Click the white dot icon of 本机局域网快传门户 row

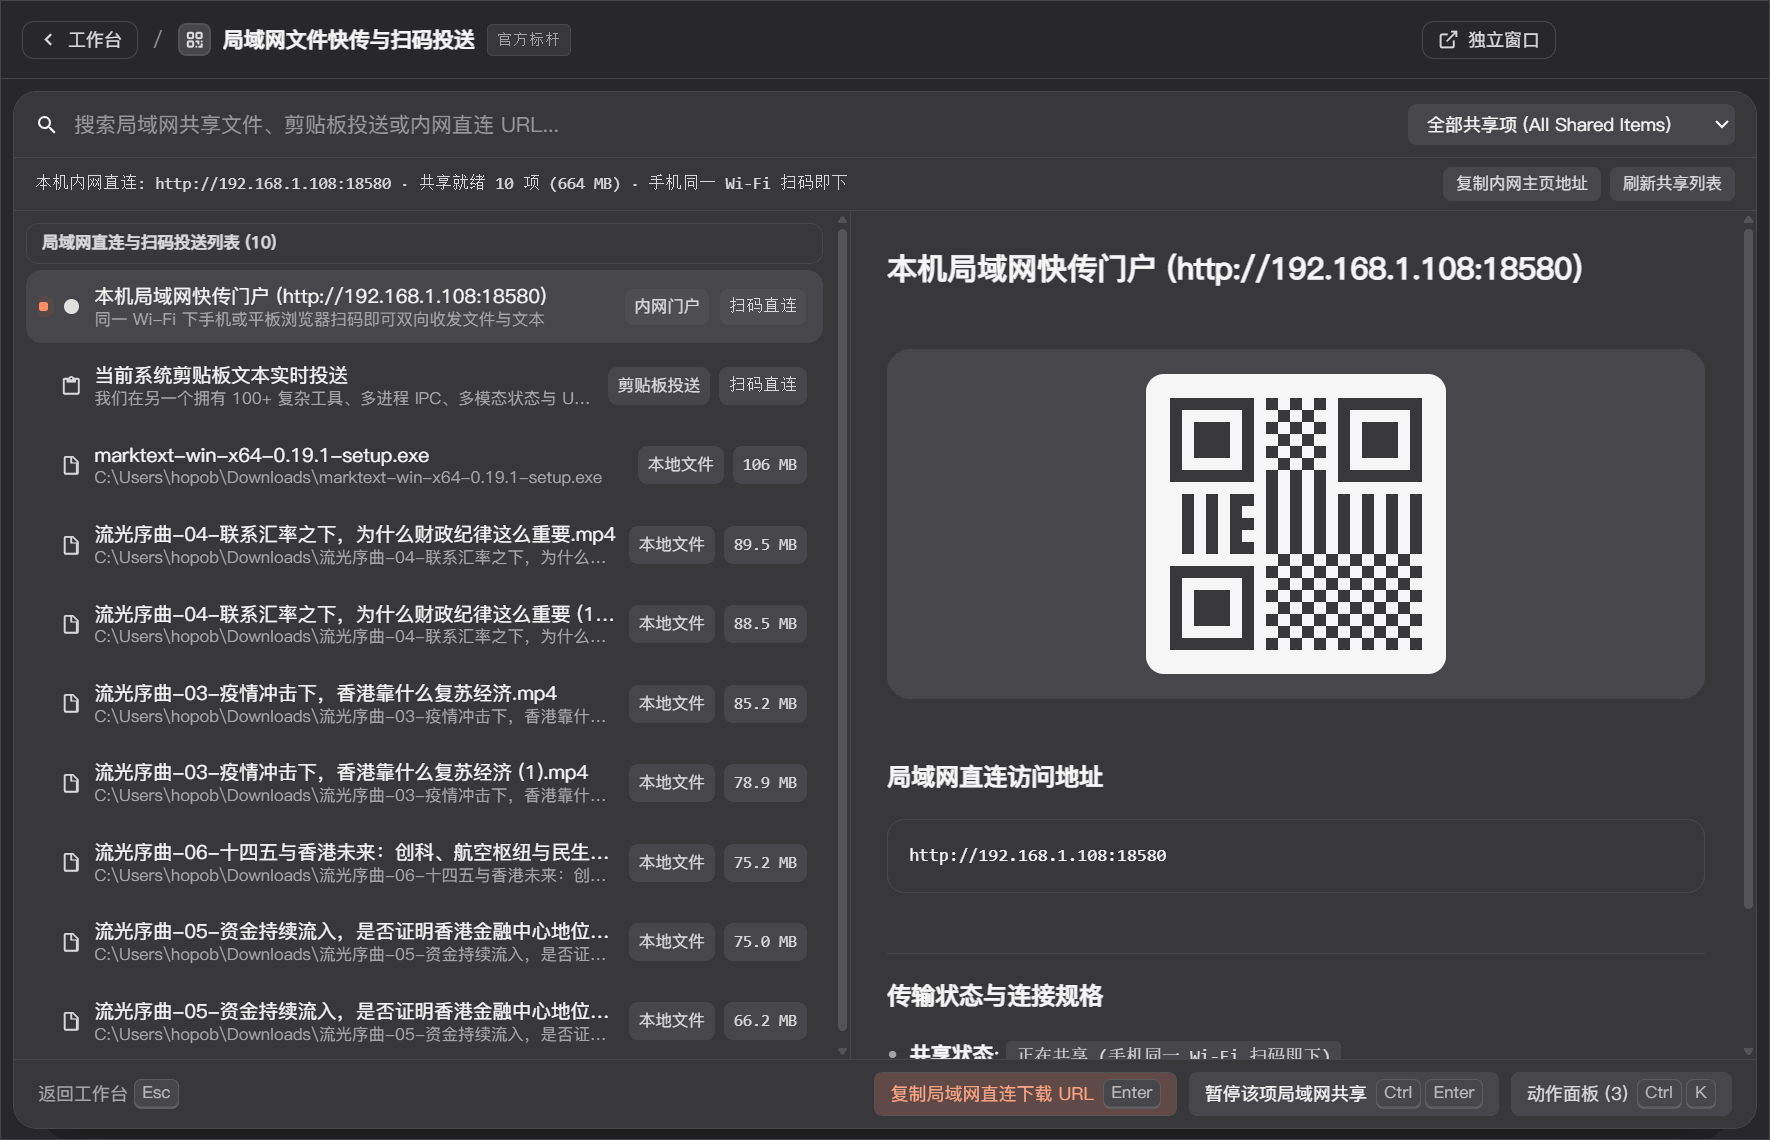pos(71,306)
